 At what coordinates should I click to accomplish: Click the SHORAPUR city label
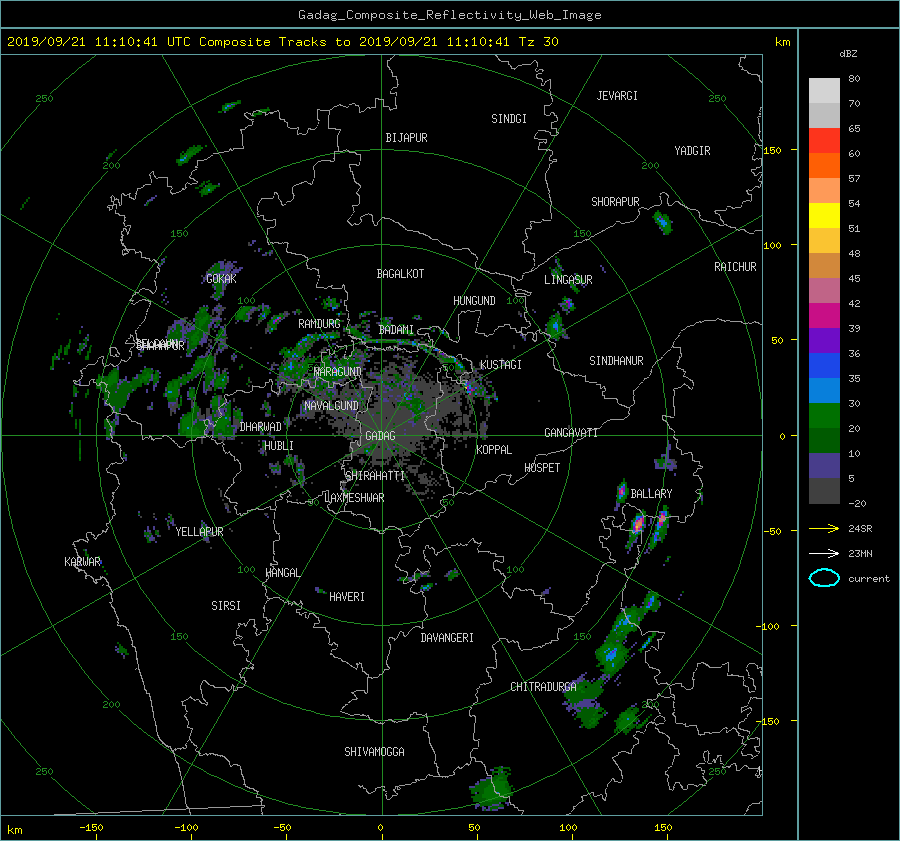[615, 202]
